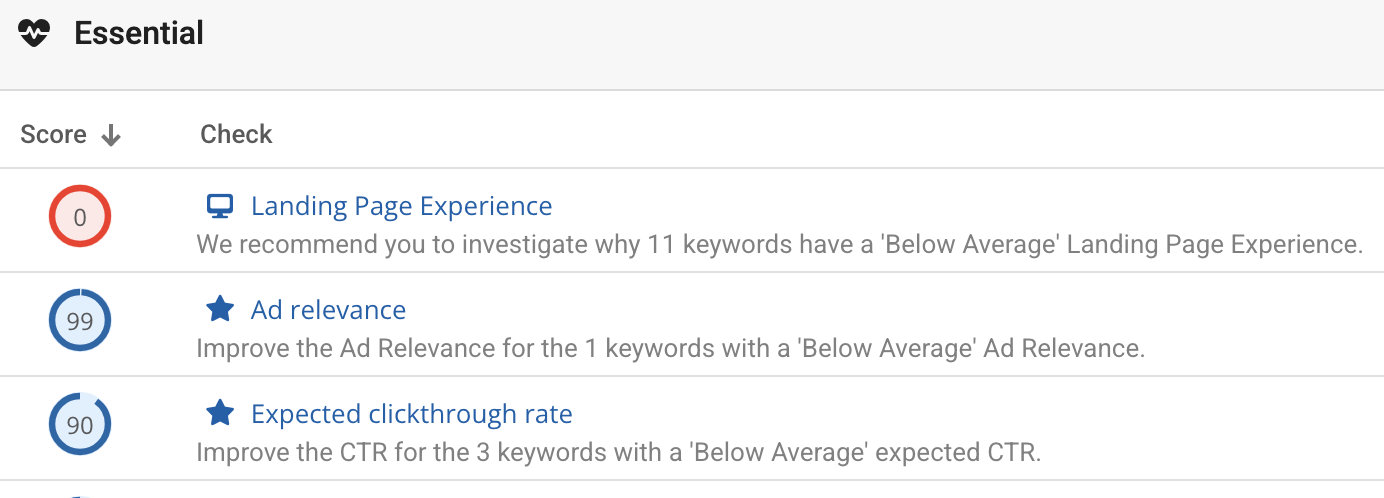
Task: Click the Check column header
Action: (236, 134)
